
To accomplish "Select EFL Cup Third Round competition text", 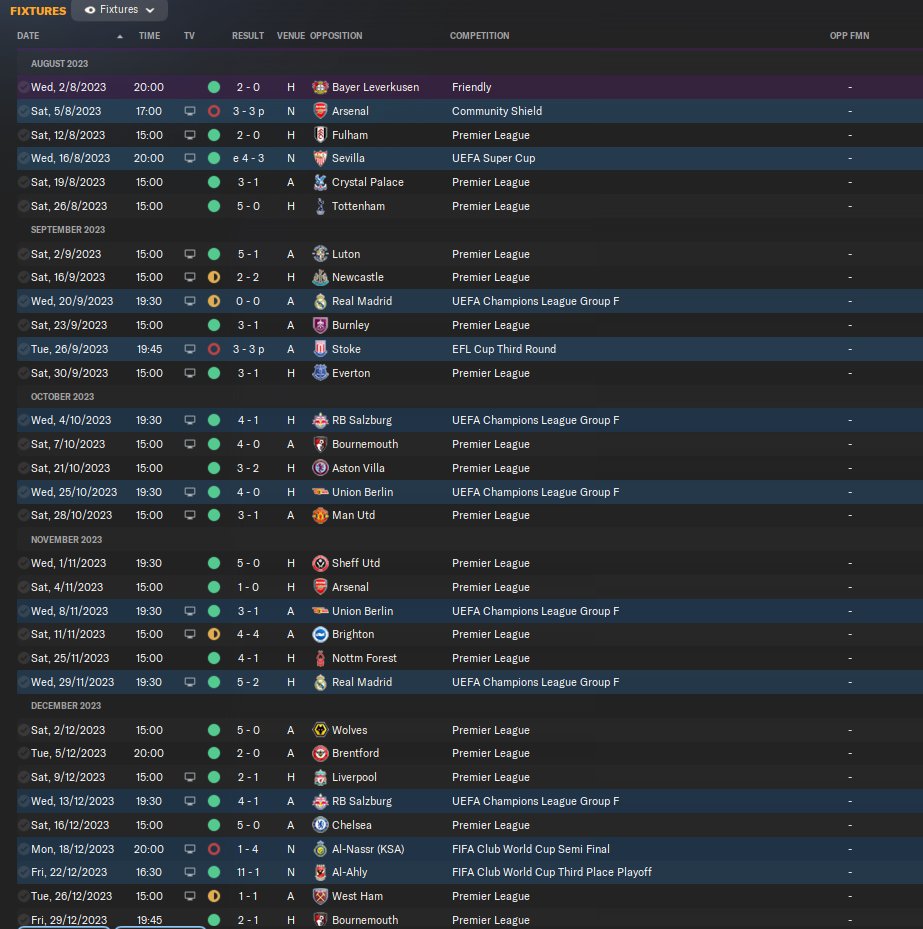I will pos(504,349).
